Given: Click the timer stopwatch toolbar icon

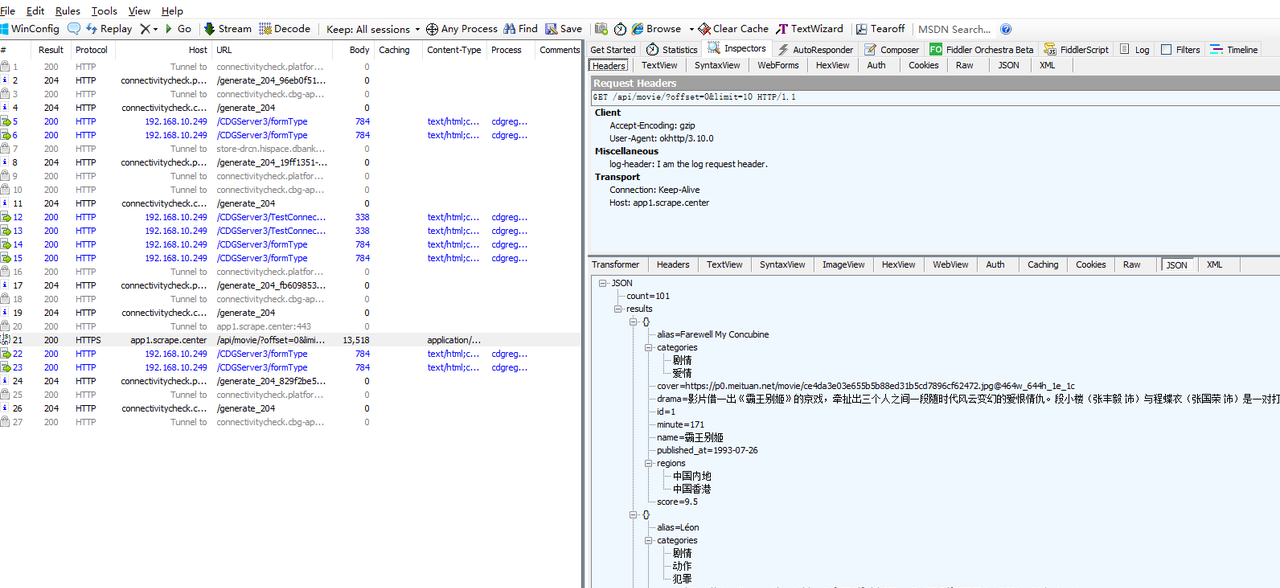Looking at the screenshot, I should [x=620, y=29].
